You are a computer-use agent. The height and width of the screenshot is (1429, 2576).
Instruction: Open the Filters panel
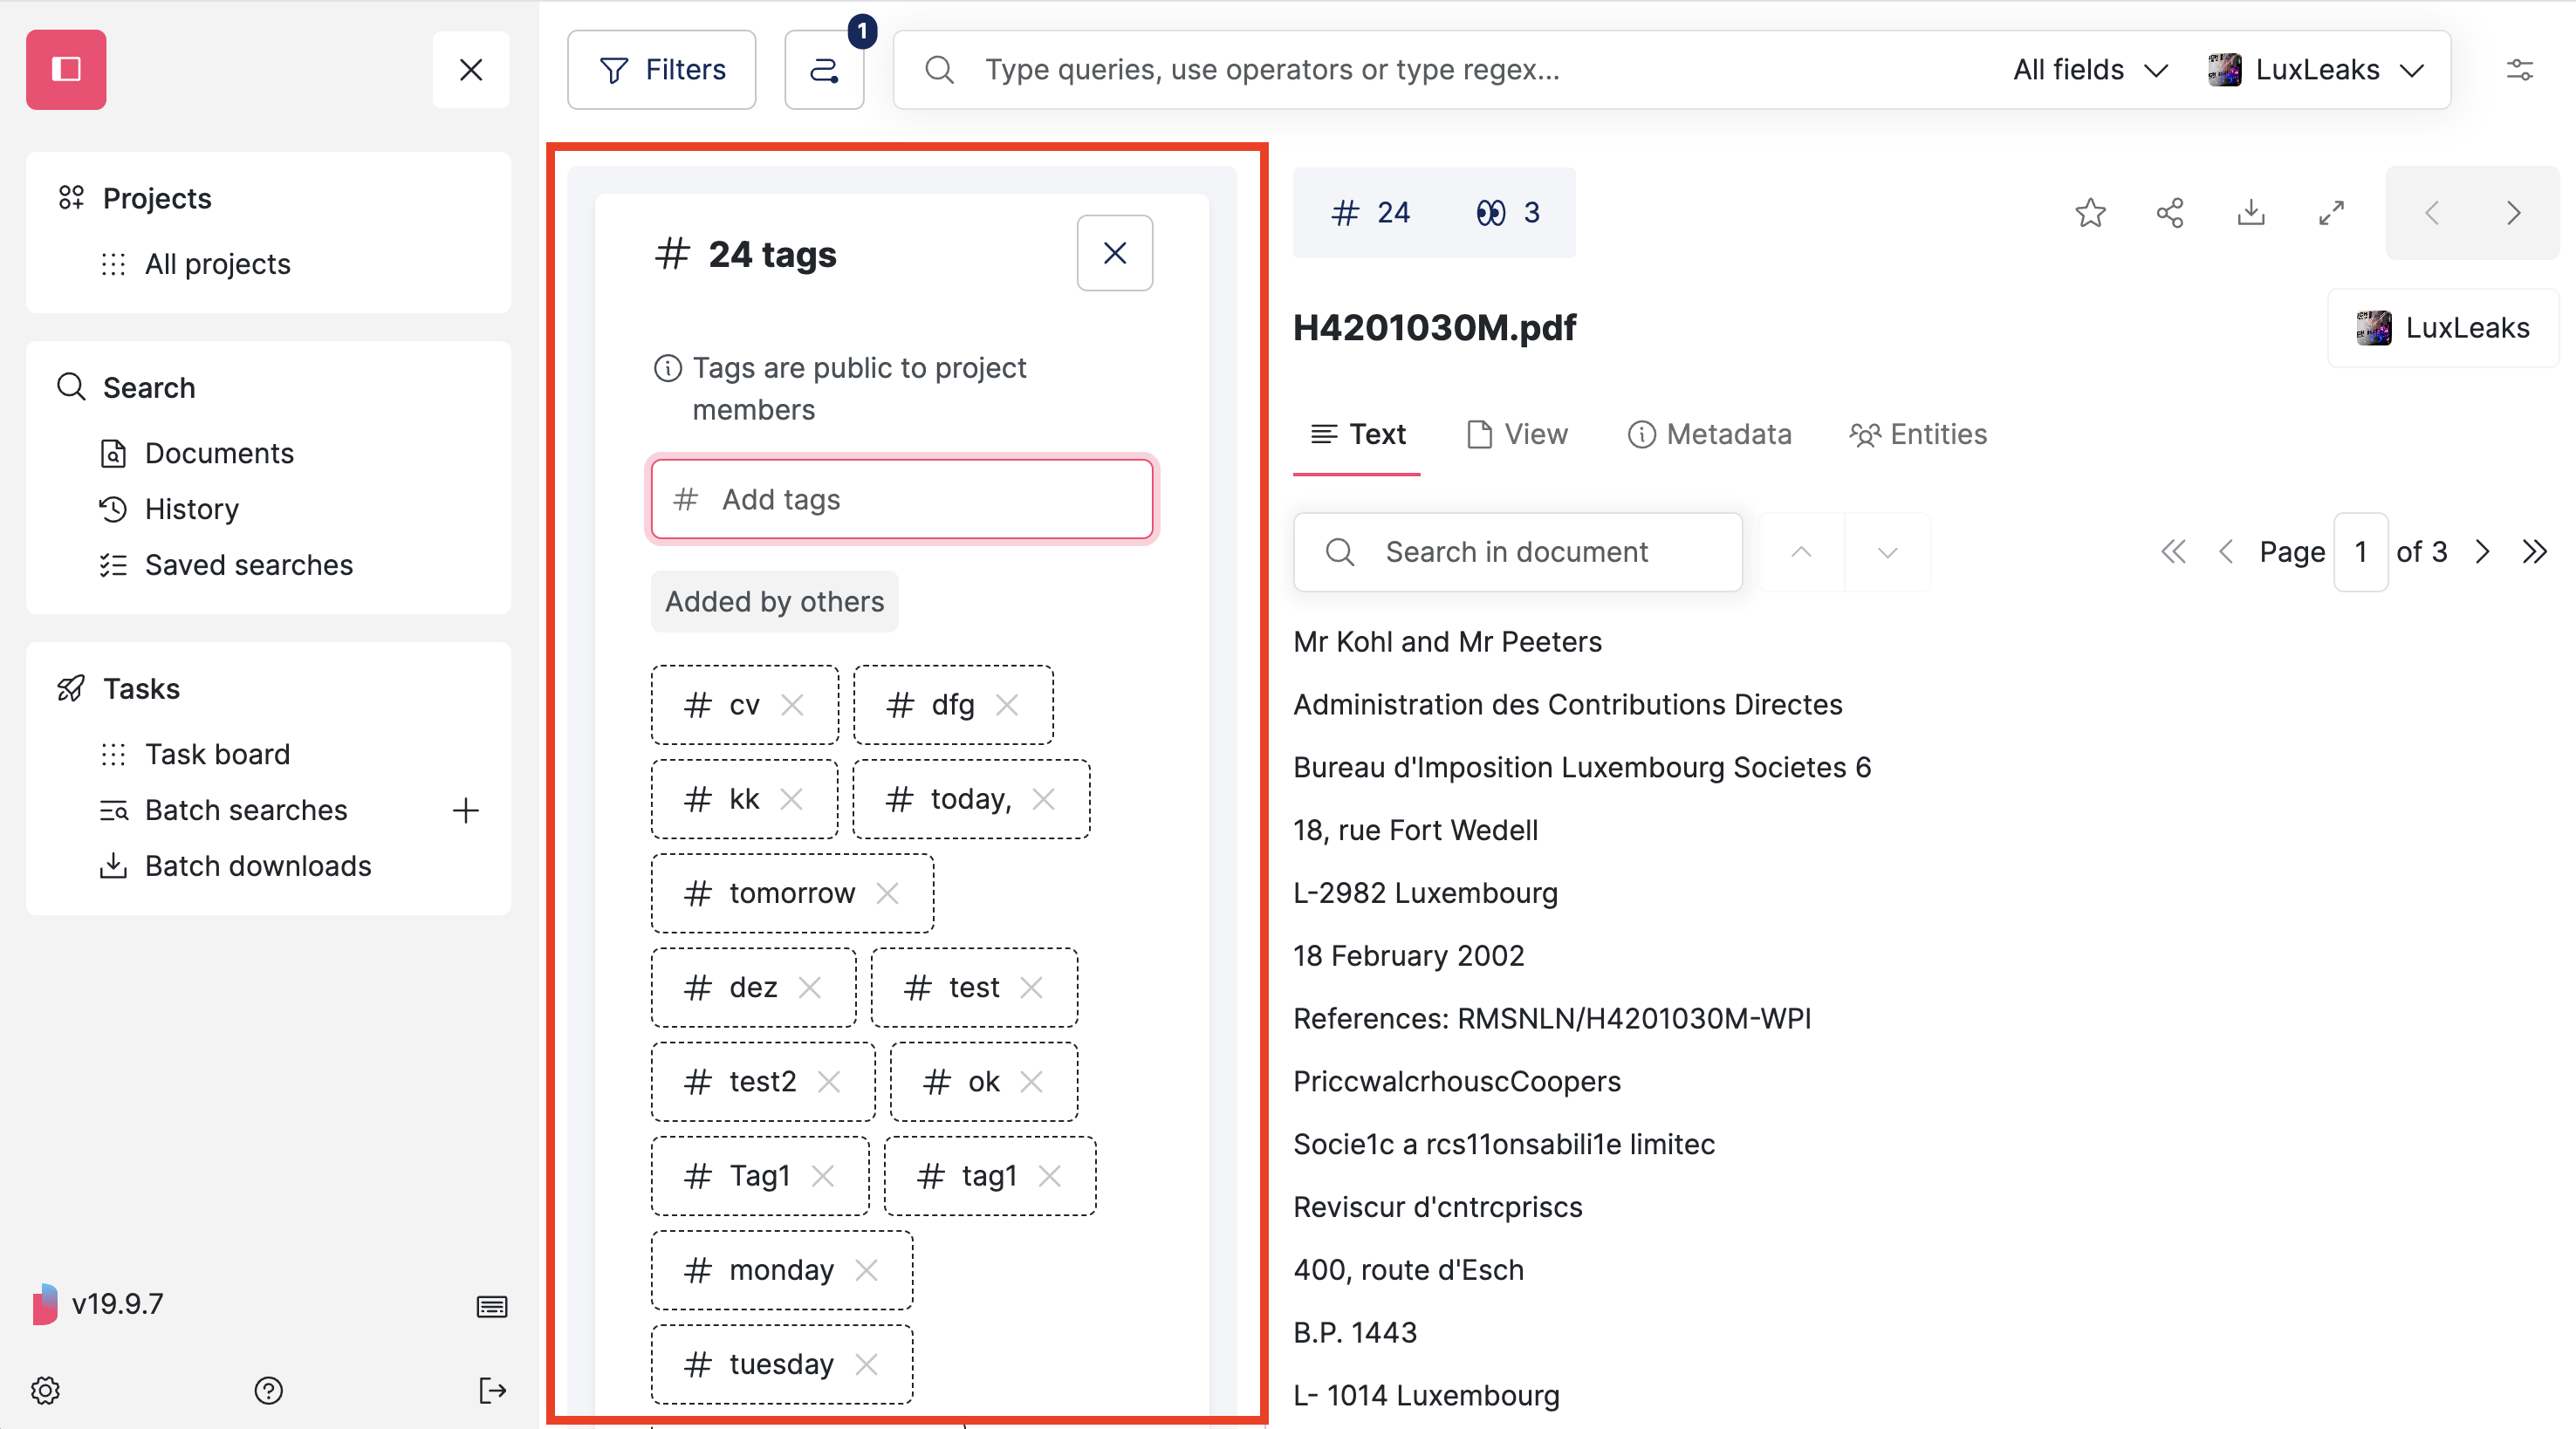coord(662,69)
